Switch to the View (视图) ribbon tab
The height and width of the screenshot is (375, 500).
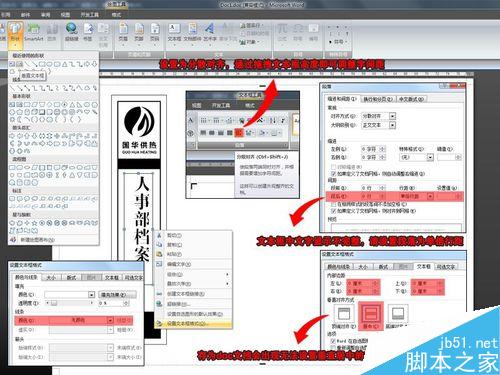(65, 15)
